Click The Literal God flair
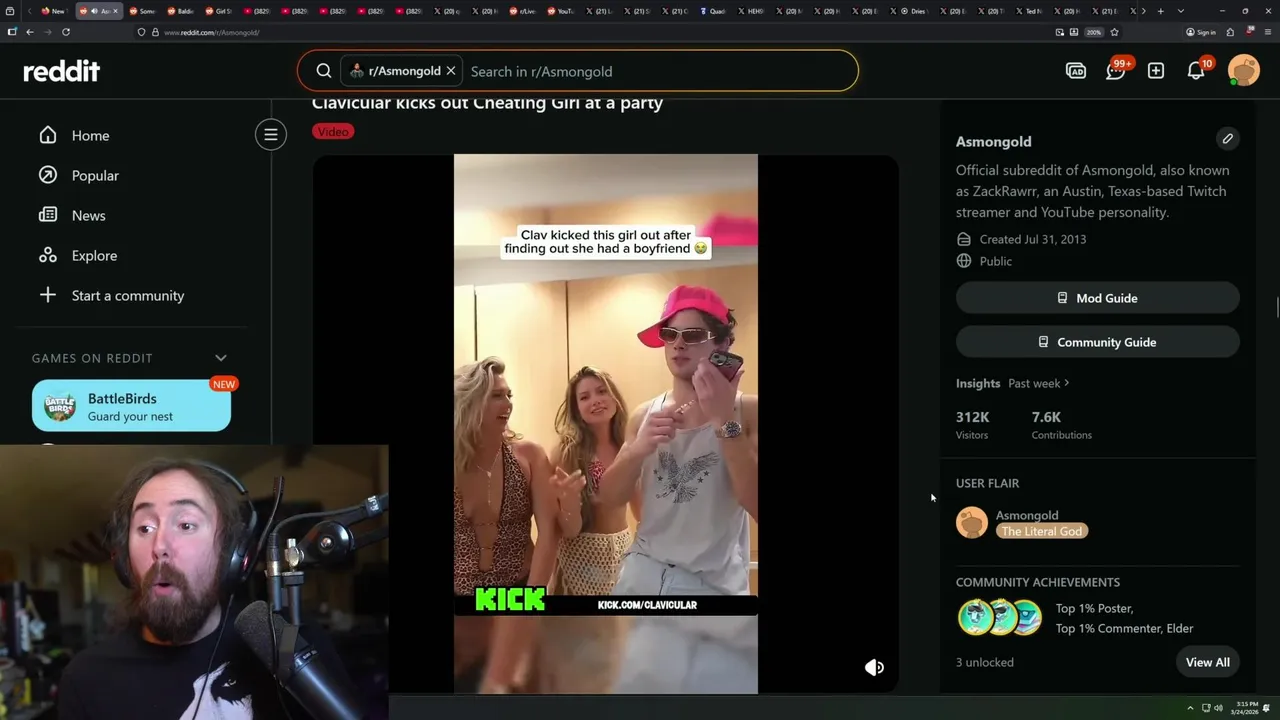The width and height of the screenshot is (1280, 720). coord(1041,531)
